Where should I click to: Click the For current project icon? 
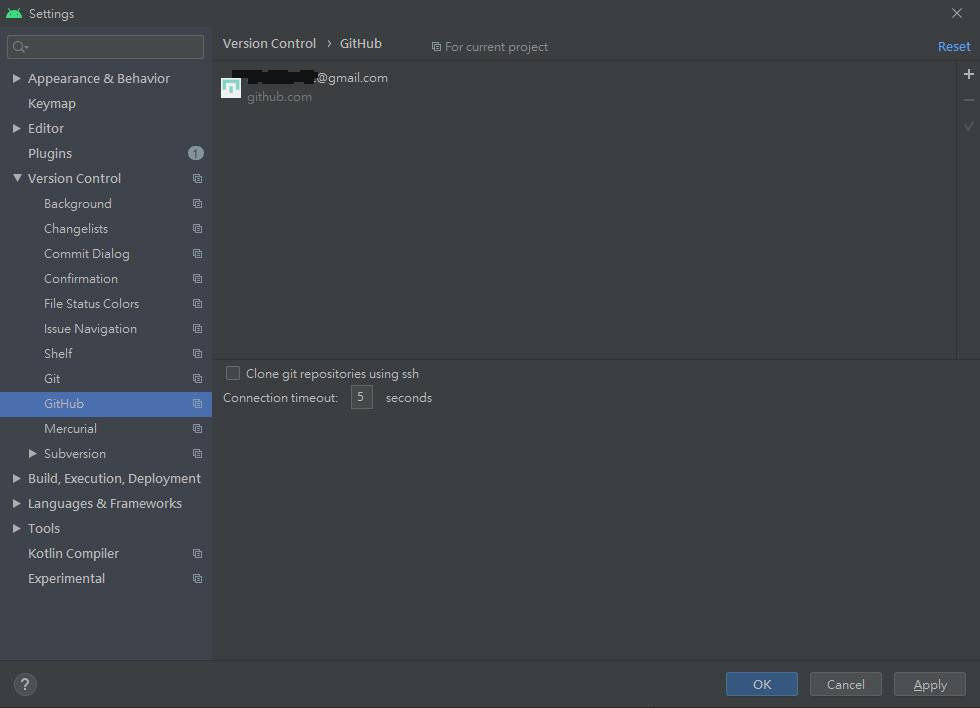point(436,47)
